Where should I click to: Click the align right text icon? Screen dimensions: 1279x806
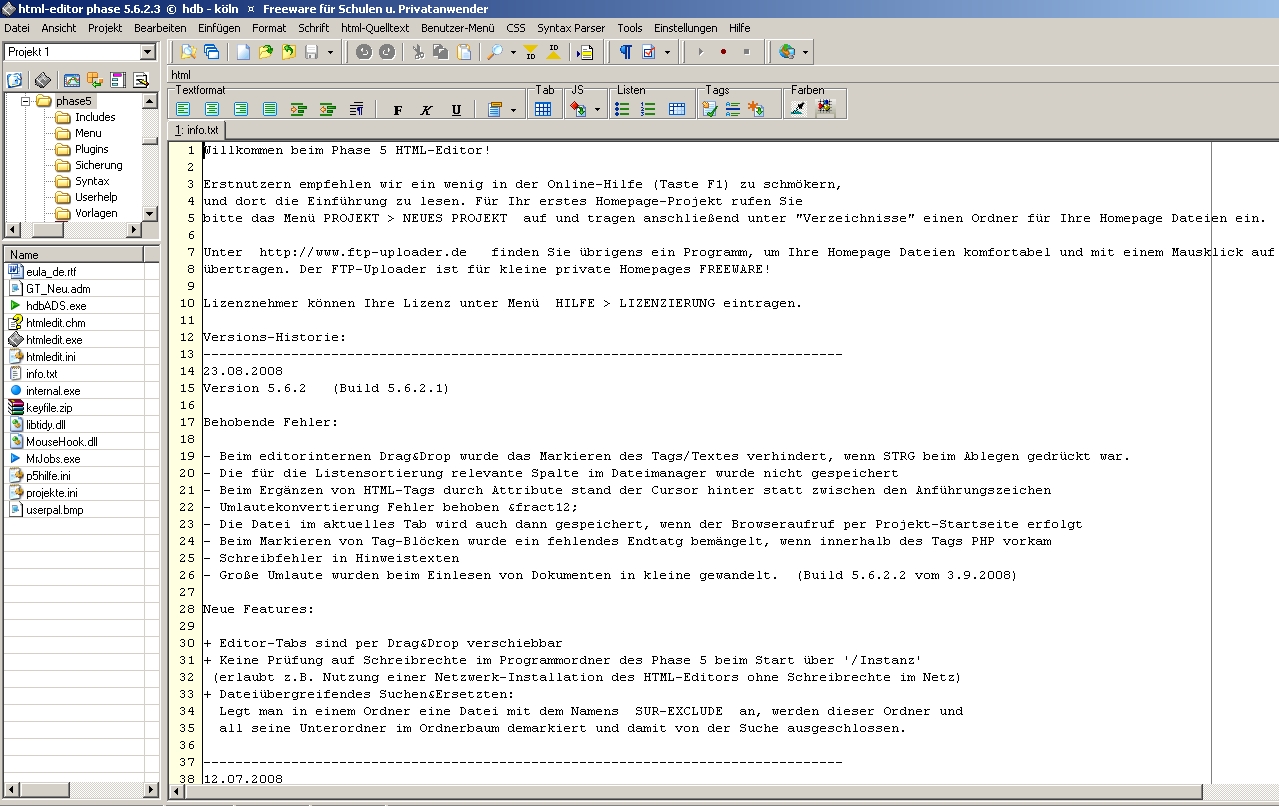click(x=241, y=109)
